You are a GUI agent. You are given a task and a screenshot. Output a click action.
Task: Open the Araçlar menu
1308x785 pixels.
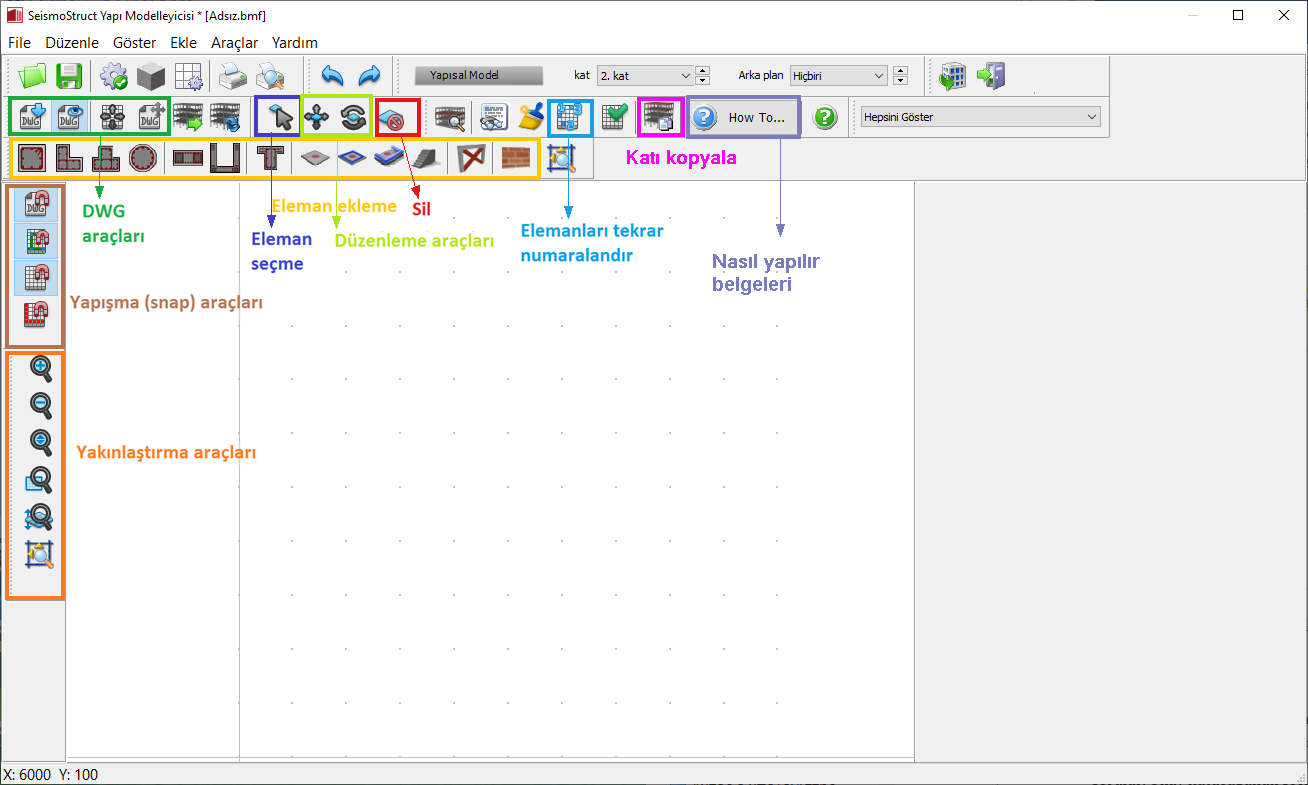tap(235, 43)
